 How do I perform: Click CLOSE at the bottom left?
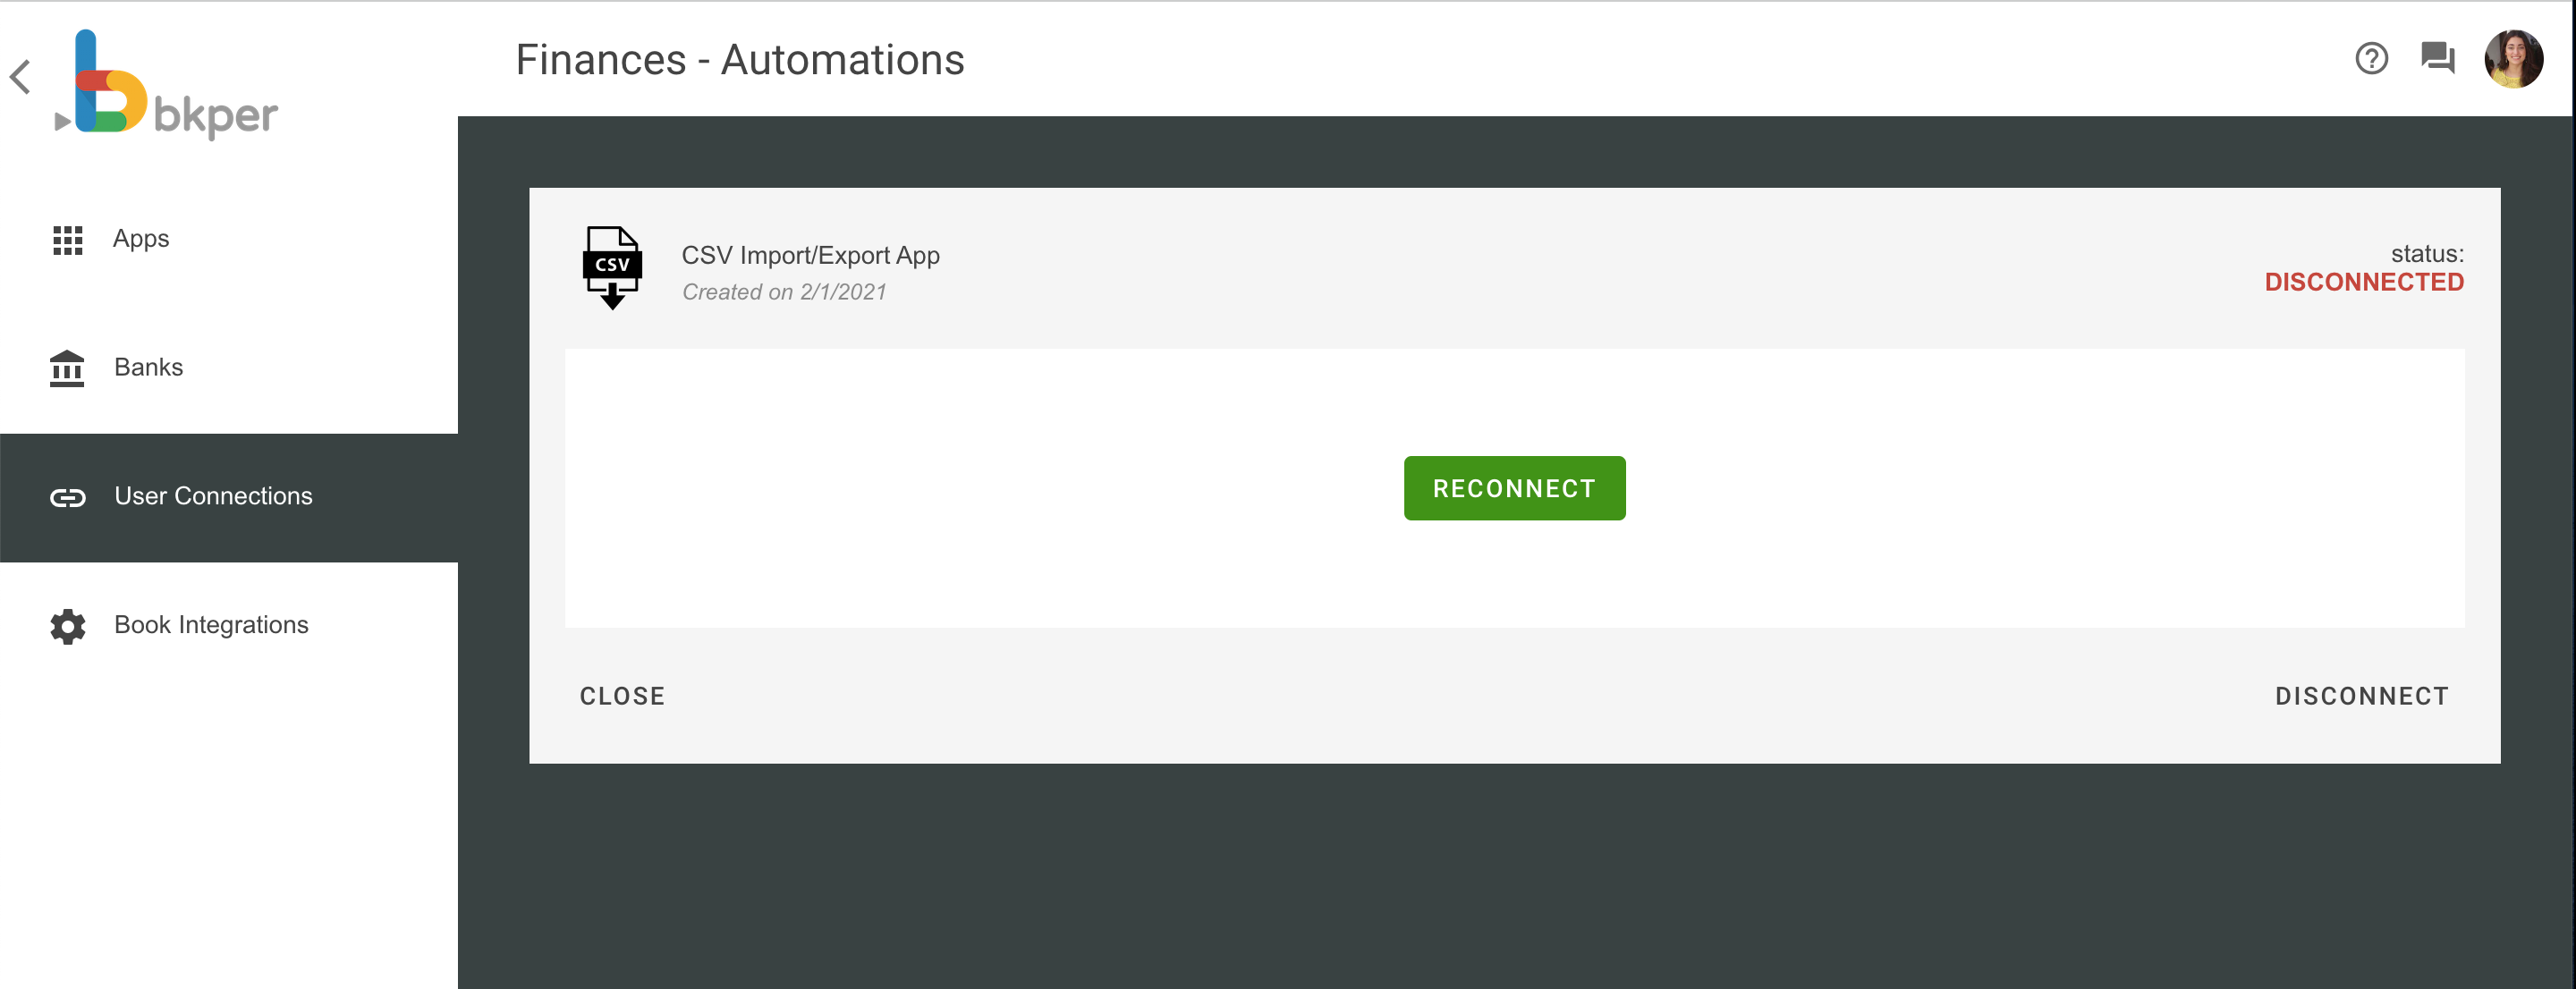622,695
